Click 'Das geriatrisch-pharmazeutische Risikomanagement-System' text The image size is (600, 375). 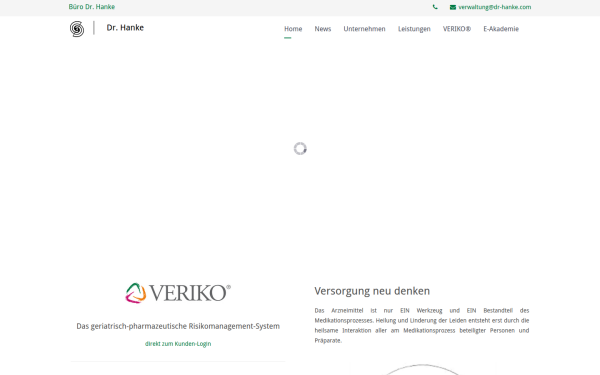[178, 326]
